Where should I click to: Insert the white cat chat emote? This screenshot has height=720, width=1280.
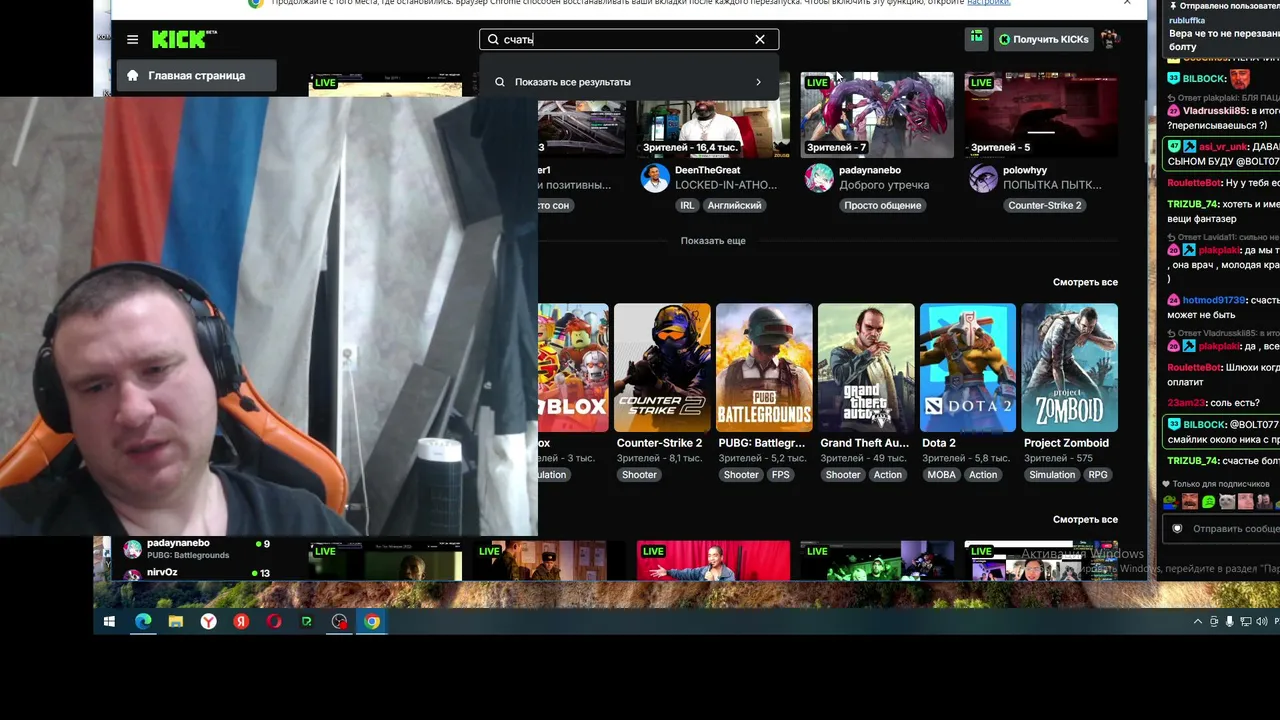[x=1227, y=502]
